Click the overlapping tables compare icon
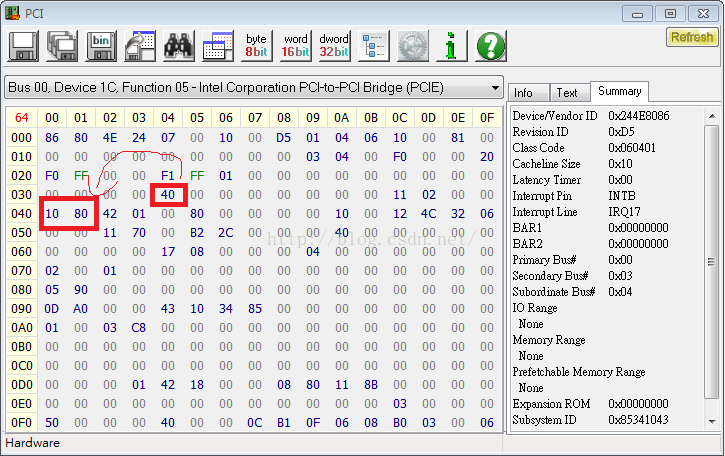The height and width of the screenshot is (456, 725). 217,46
